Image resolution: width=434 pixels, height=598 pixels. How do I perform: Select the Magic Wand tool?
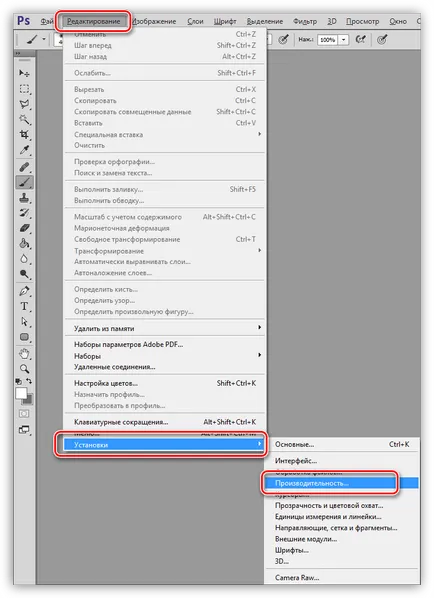pyautogui.click(x=24, y=119)
